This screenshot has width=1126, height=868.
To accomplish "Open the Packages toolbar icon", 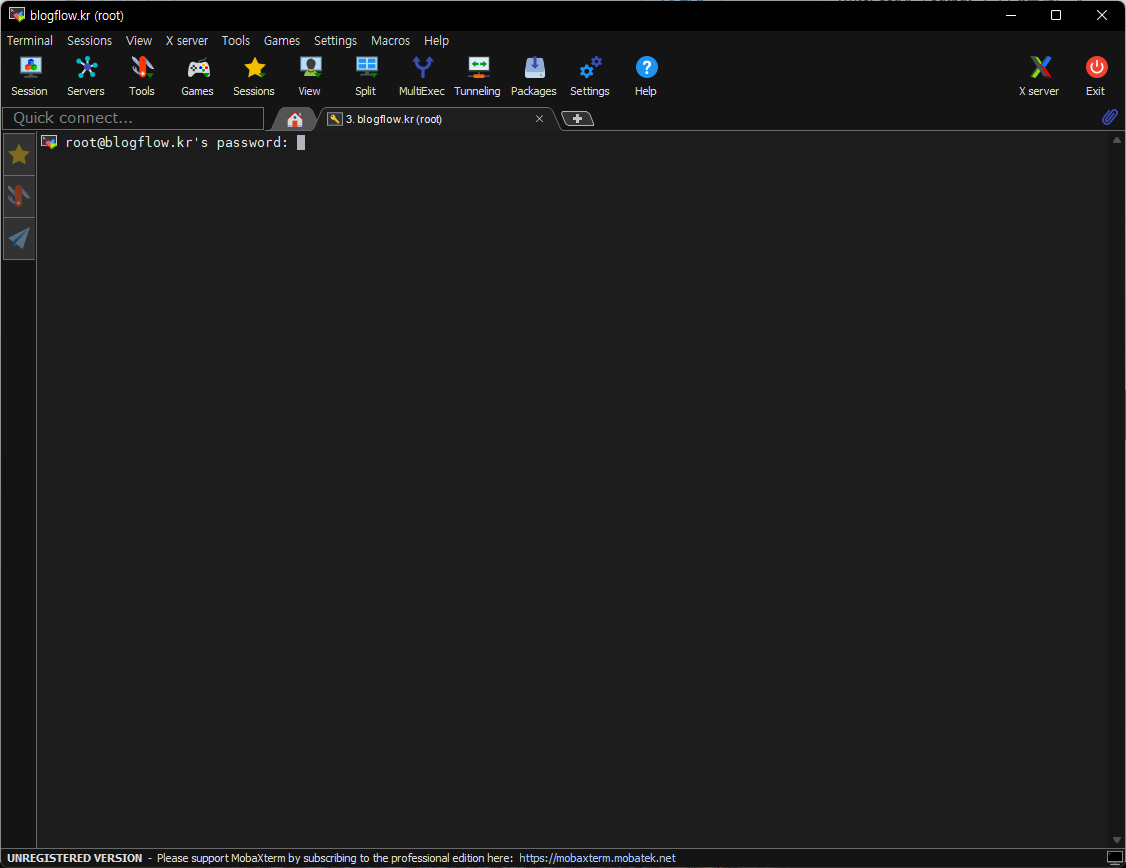I will click(x=534, y=76).
